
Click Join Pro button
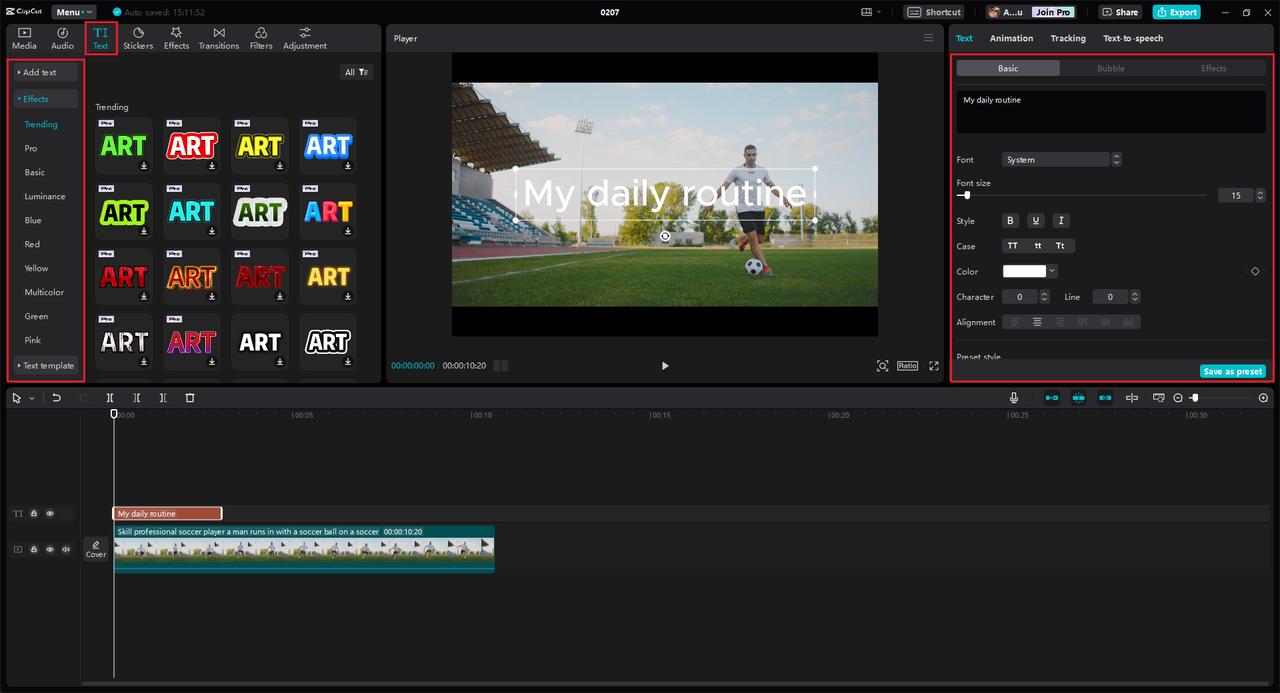(1052, 12)
